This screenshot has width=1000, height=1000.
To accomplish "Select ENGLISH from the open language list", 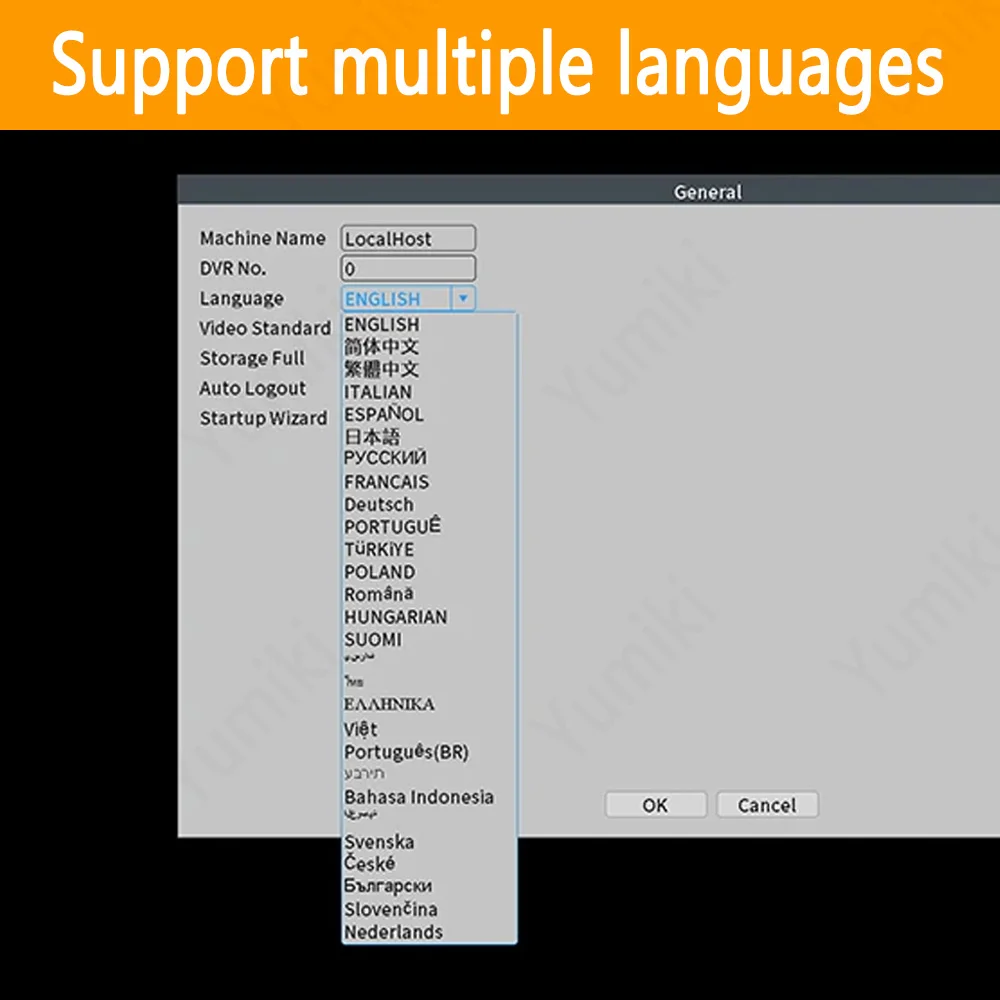I will (382, 325).
